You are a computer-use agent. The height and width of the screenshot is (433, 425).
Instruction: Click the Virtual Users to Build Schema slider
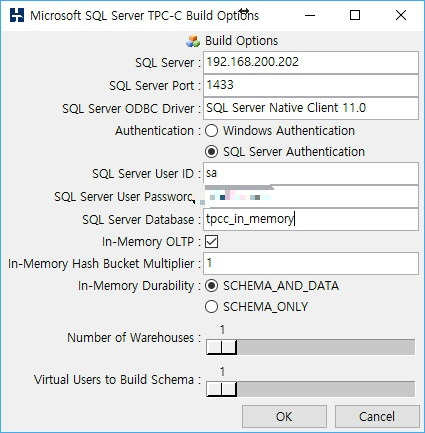click(311, 389)
